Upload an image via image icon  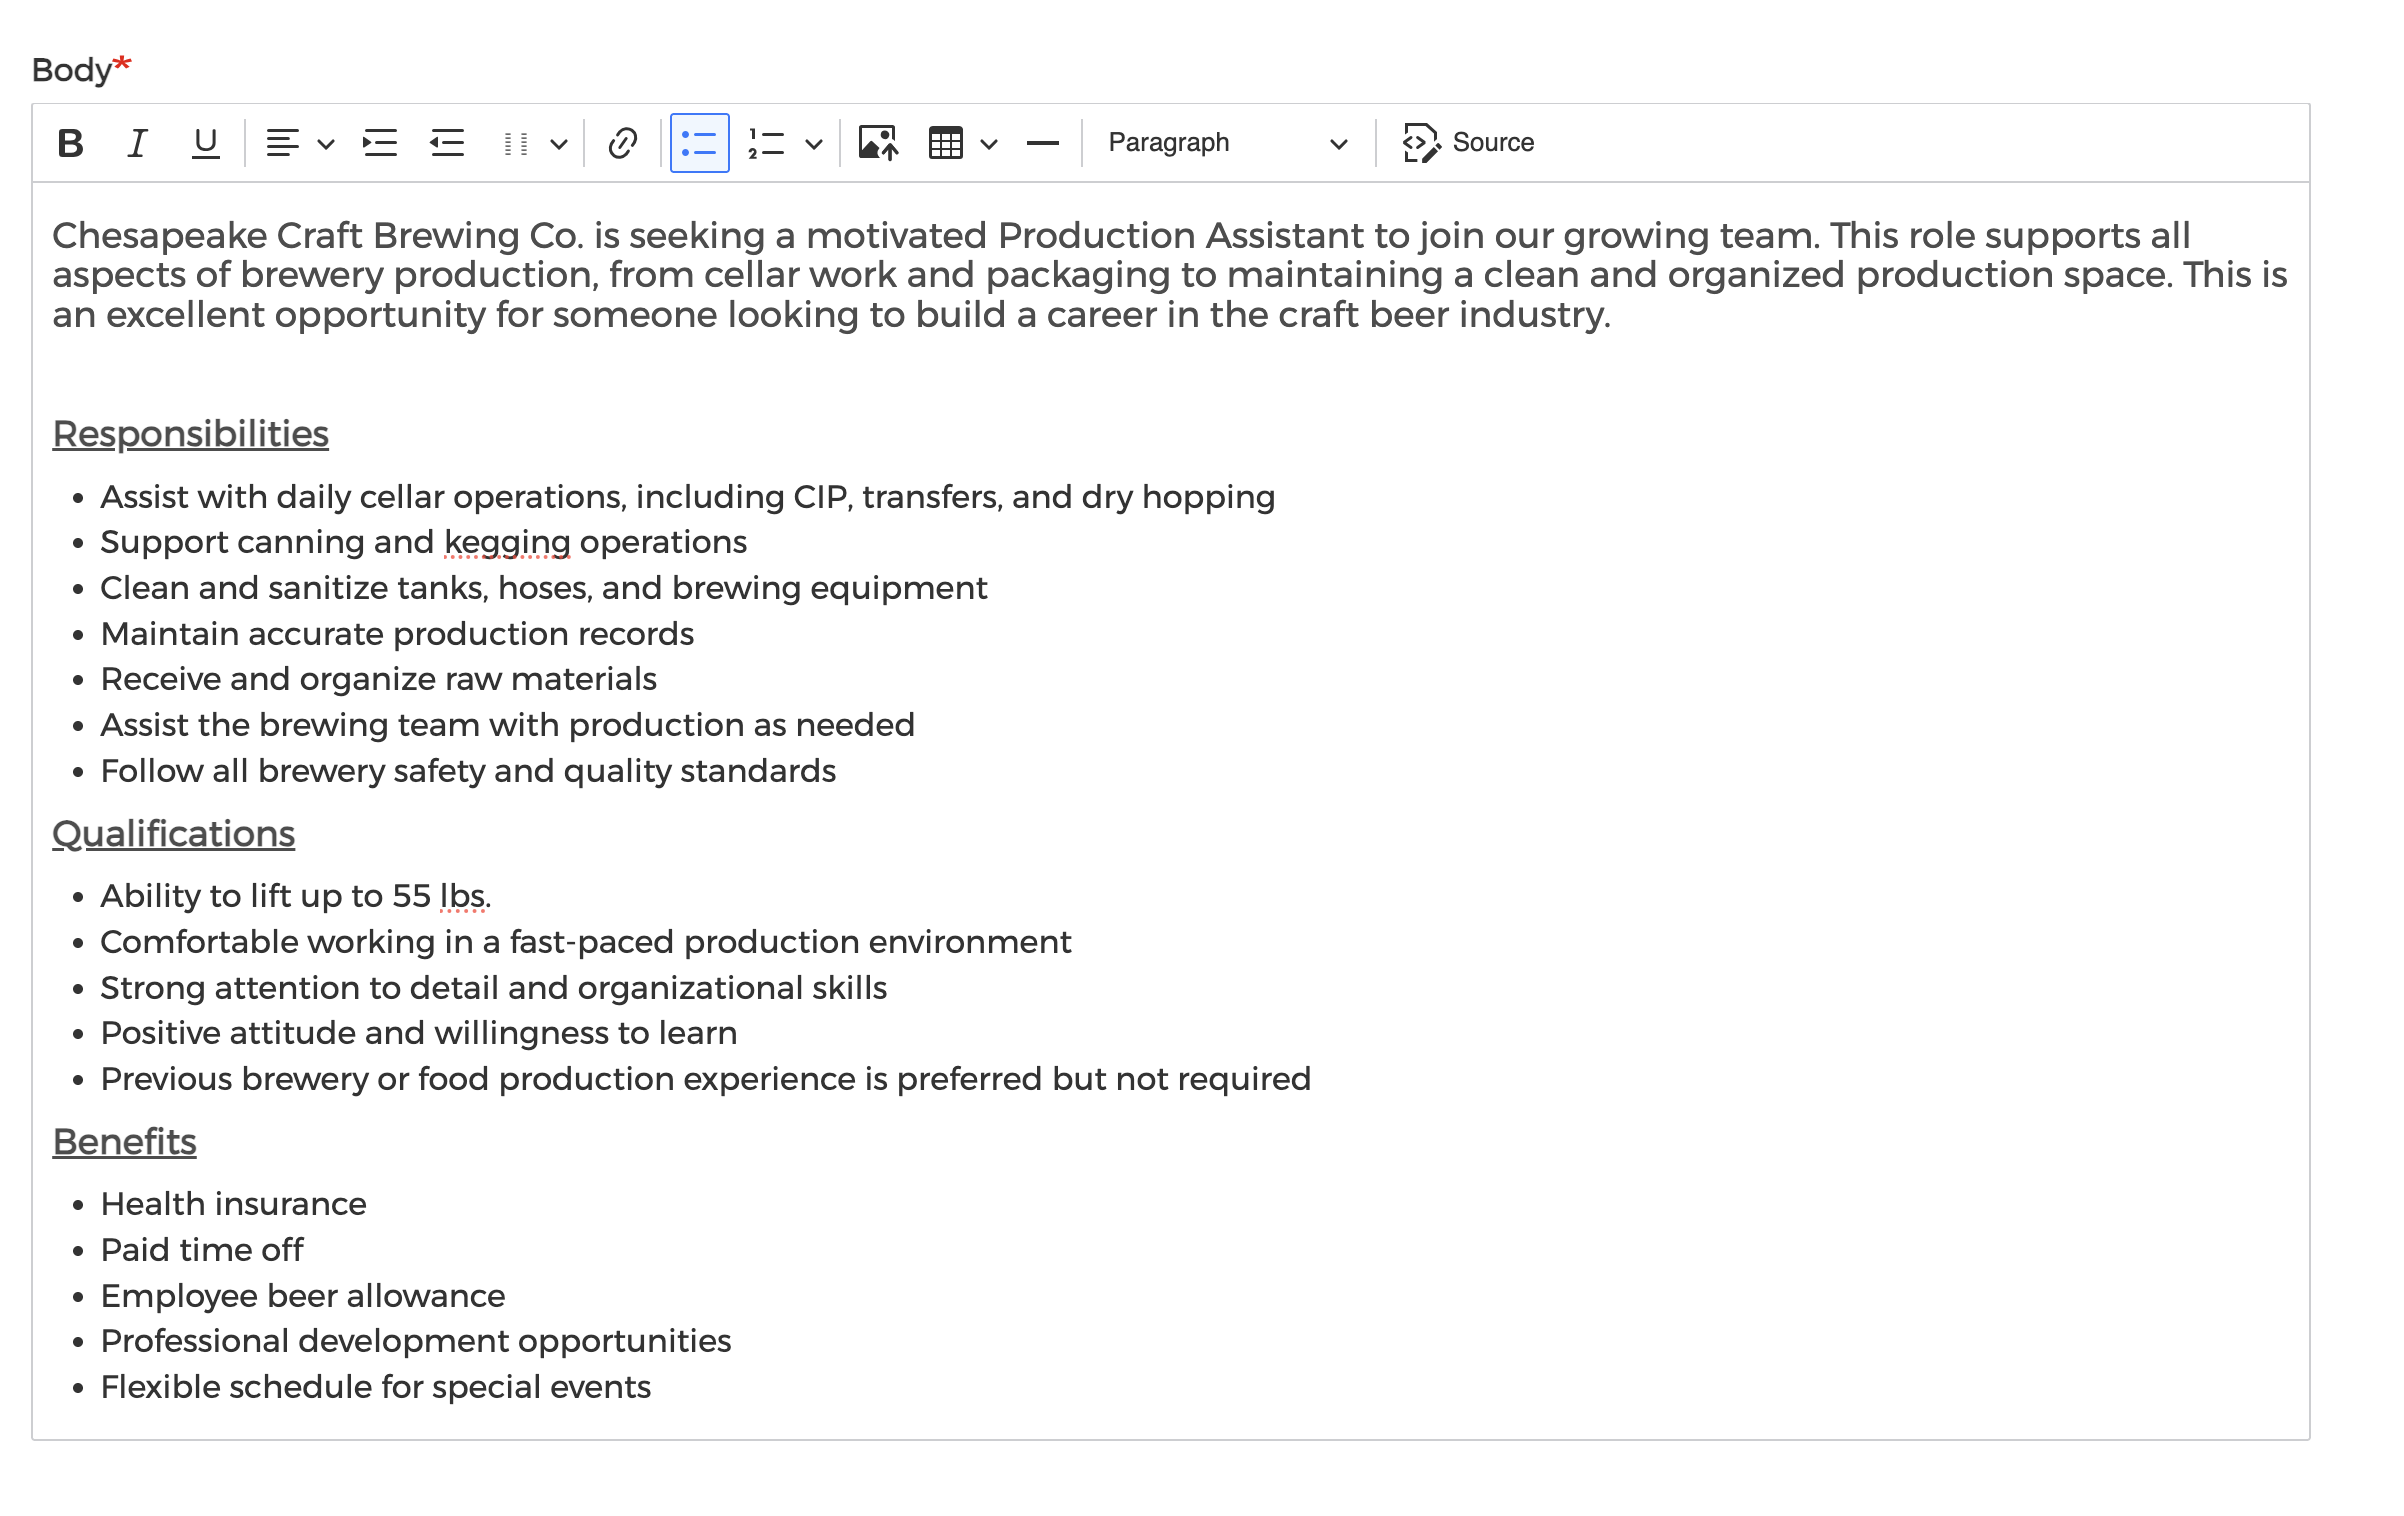878,143
